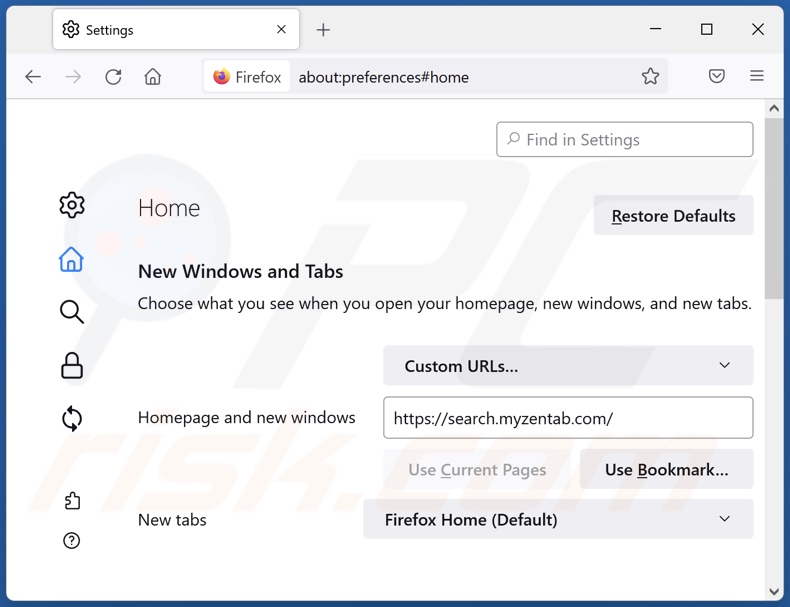Open a new browser tab

pos(323,30)
